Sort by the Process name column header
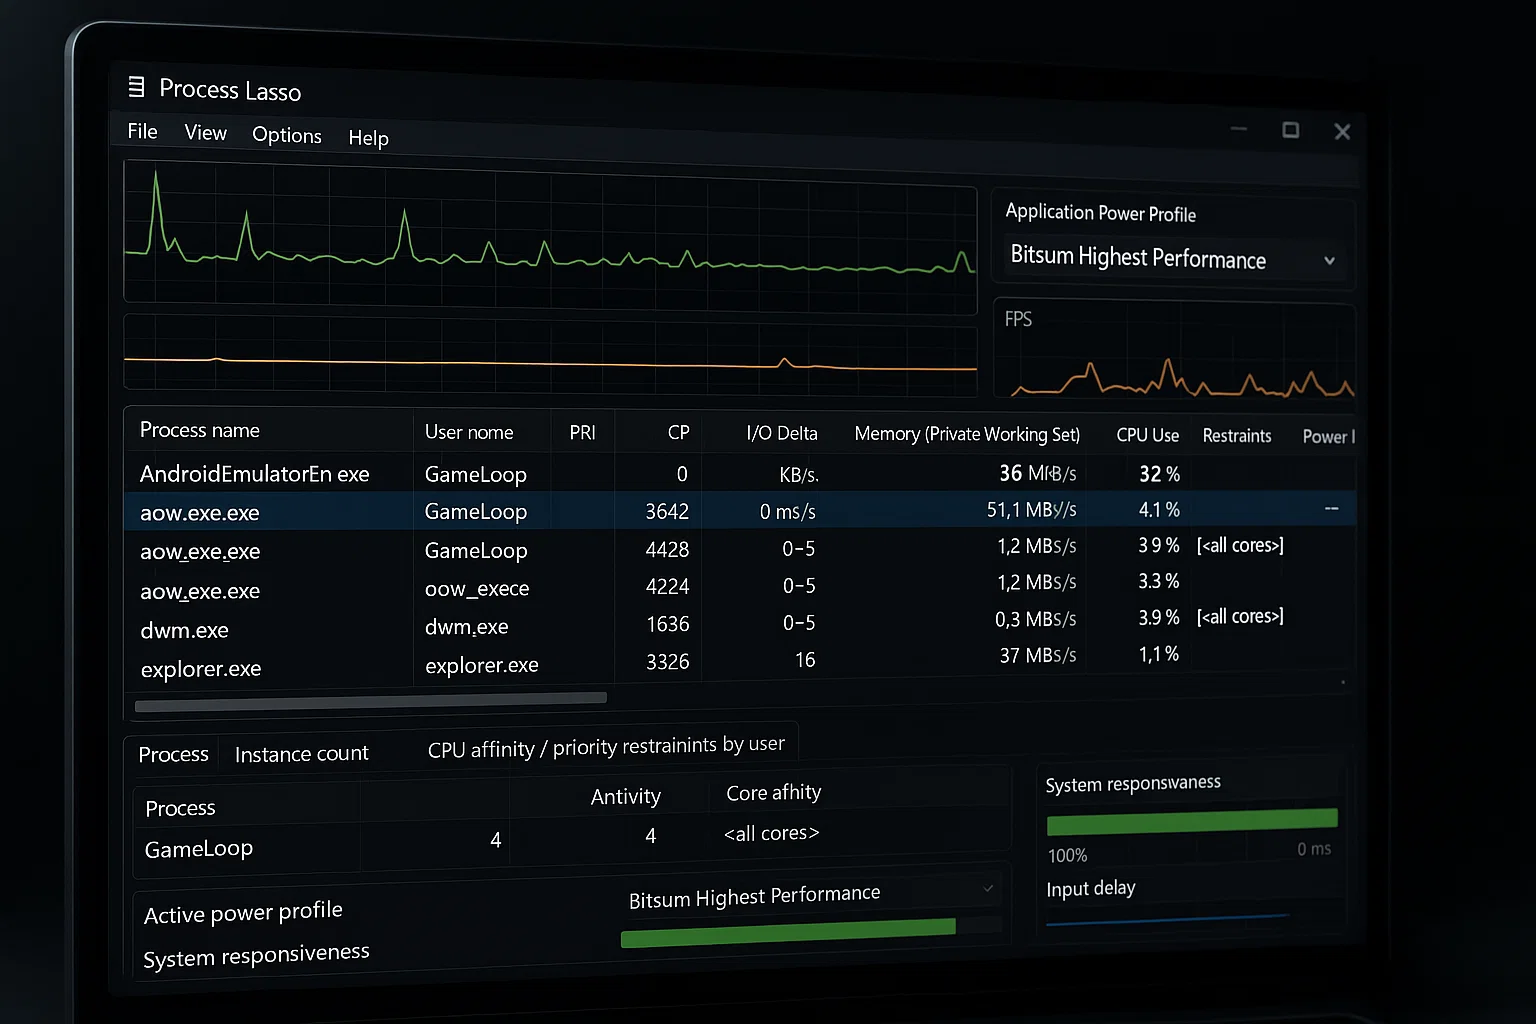This screenshot has width=1536, height=1024. pos(200,430)
